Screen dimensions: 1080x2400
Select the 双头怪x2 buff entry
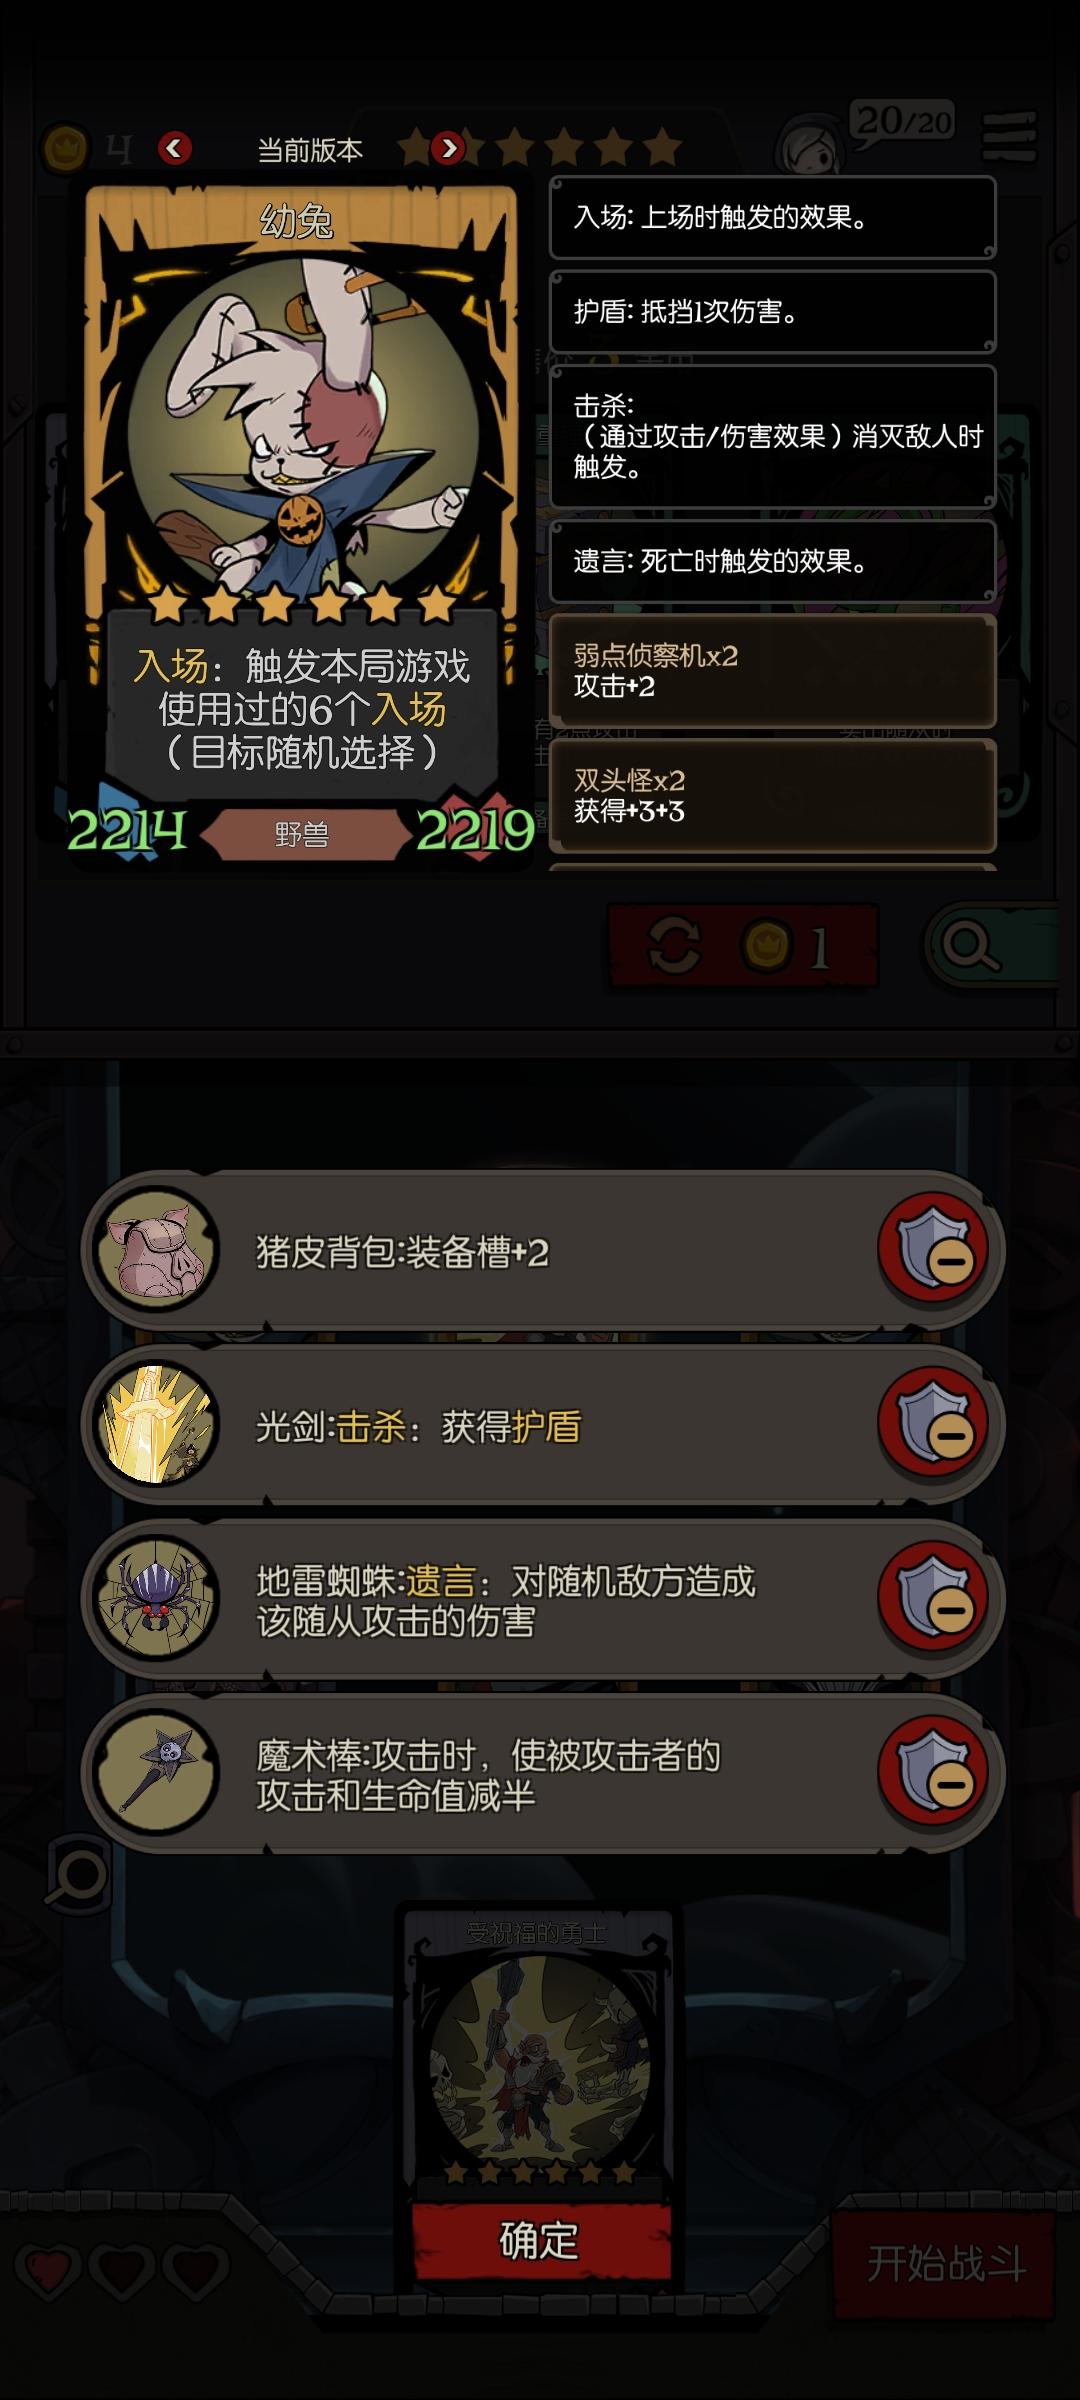(x=773, y=796)
